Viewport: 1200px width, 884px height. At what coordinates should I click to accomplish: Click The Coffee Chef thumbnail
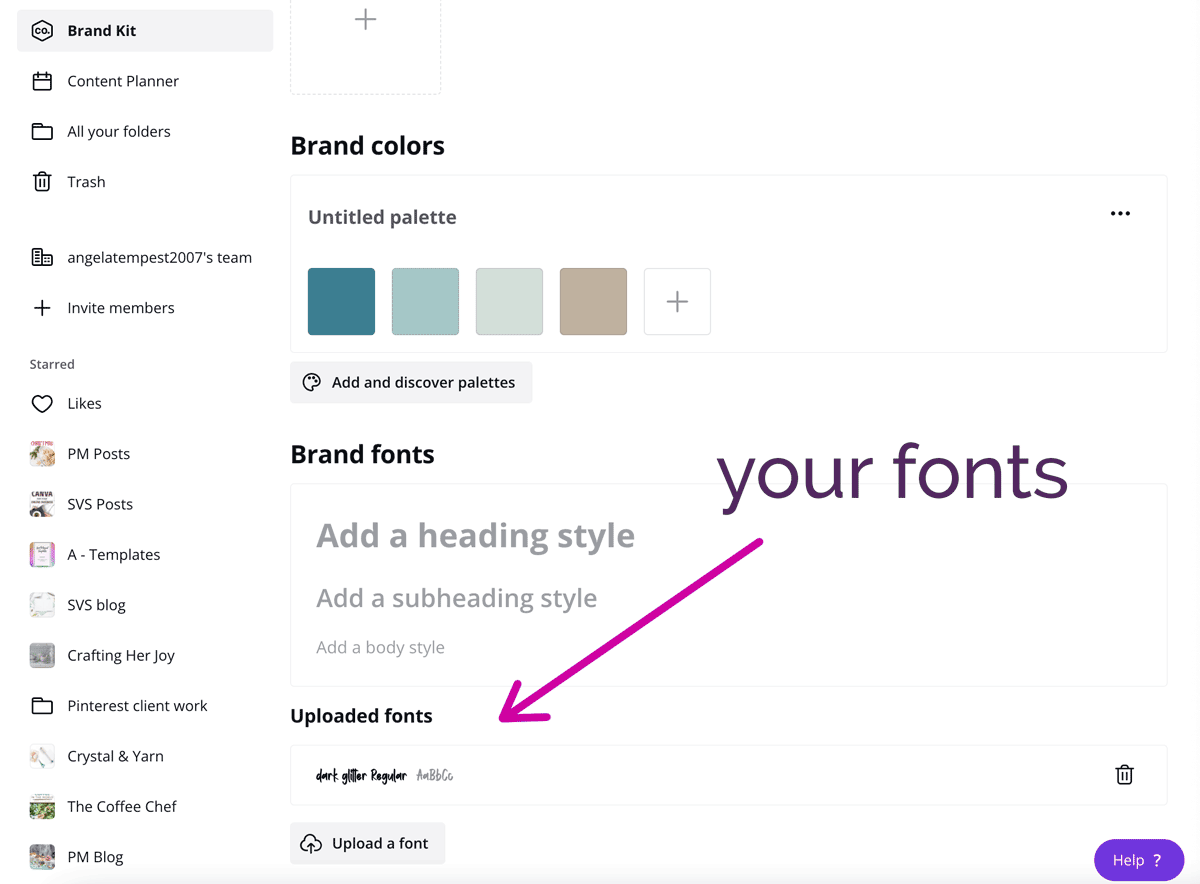coord(42,806)
